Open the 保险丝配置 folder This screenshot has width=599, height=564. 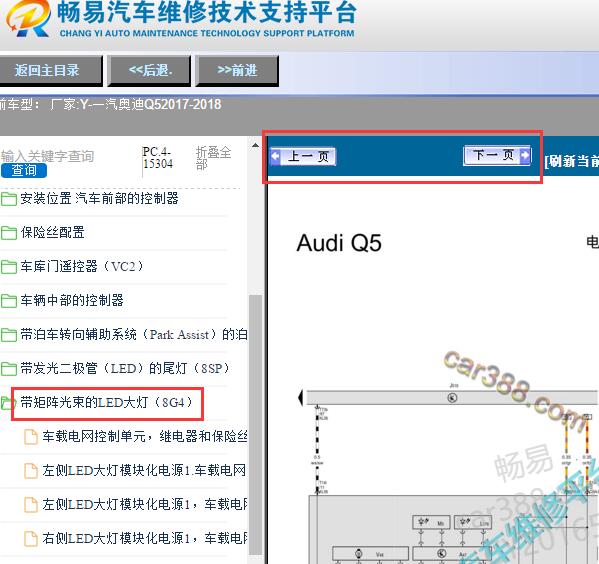pyautogui.click(x=52, y=232)
